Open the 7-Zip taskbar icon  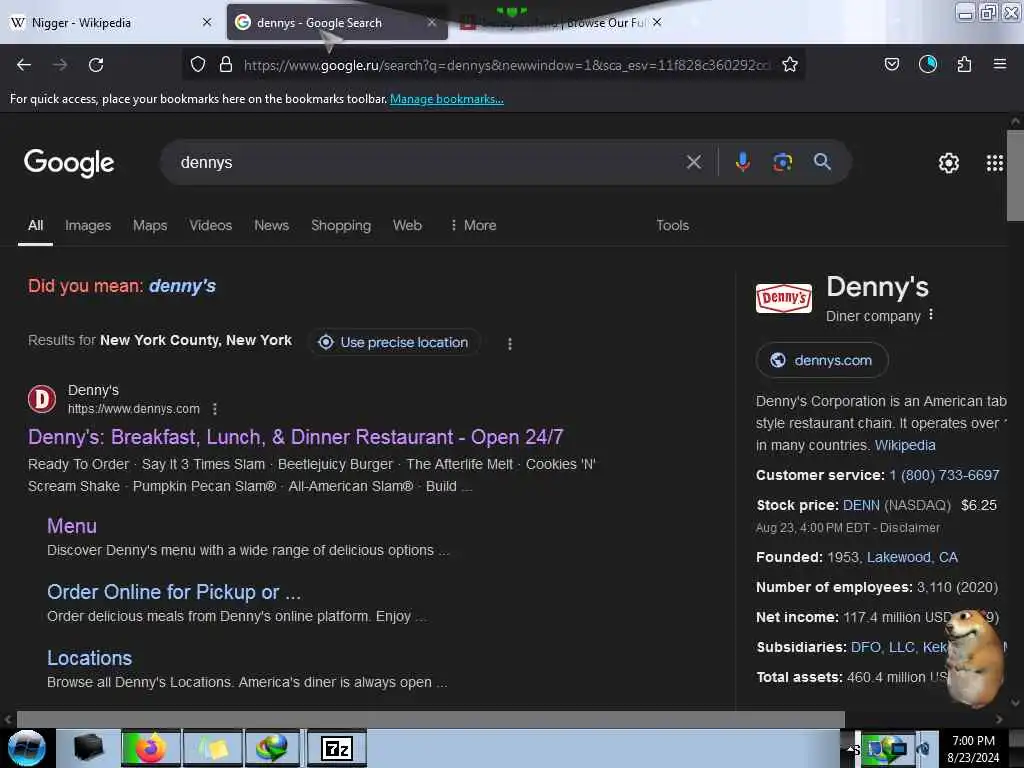point(337,748)
